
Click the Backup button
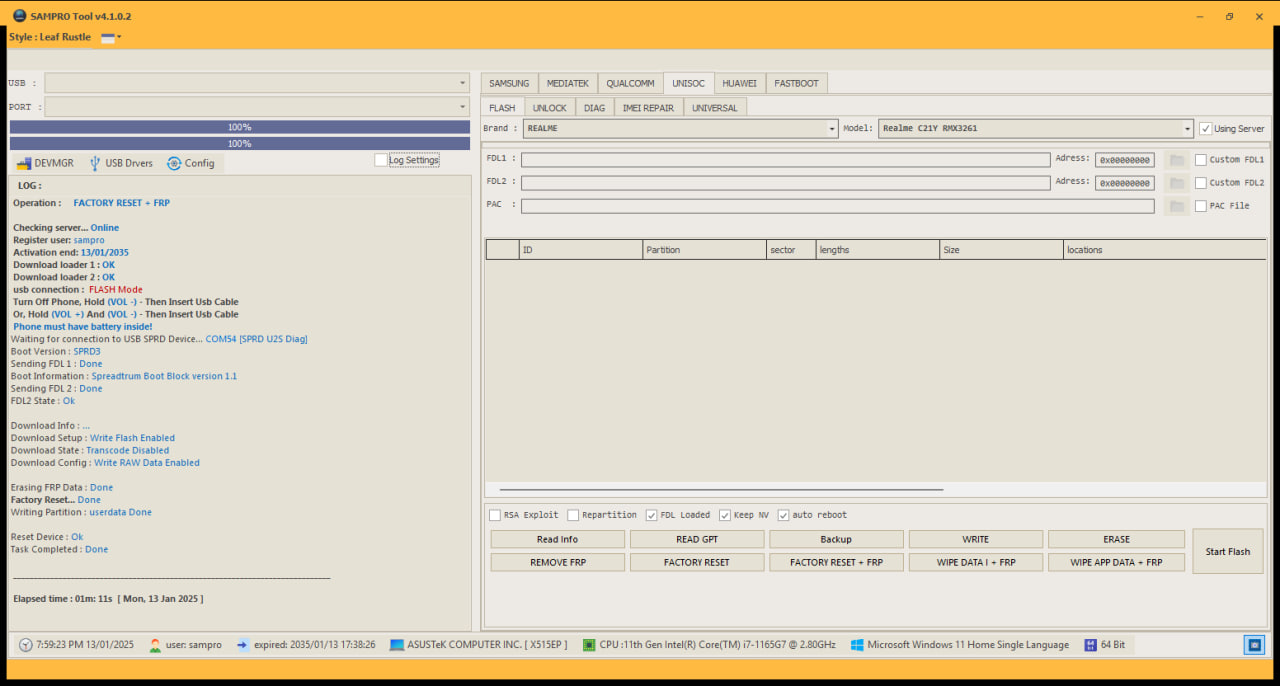[x=836, y=539]
